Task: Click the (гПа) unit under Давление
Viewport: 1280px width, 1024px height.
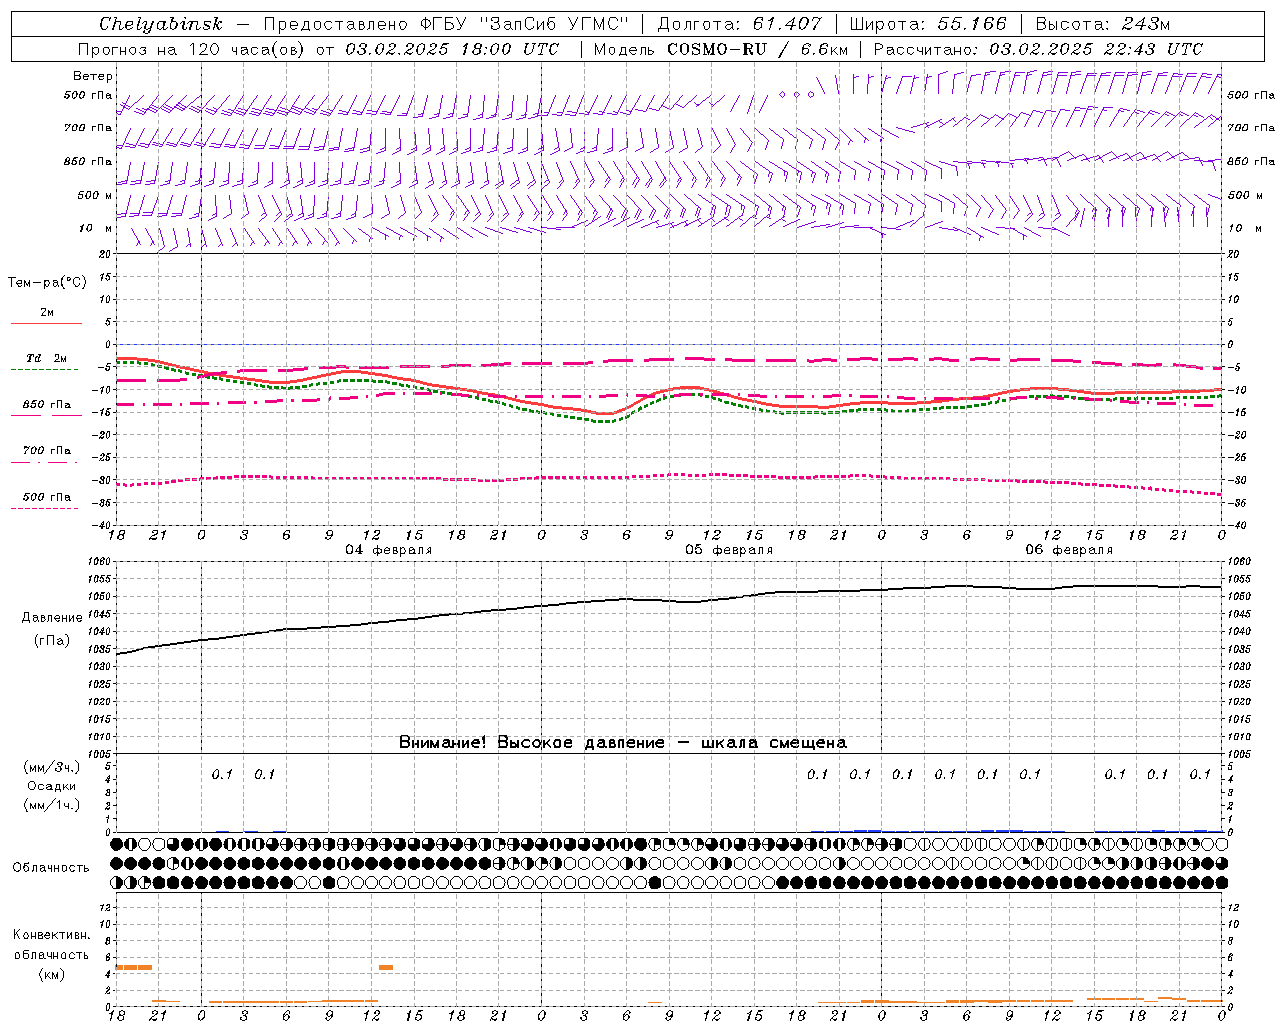Action: [52, 641]
